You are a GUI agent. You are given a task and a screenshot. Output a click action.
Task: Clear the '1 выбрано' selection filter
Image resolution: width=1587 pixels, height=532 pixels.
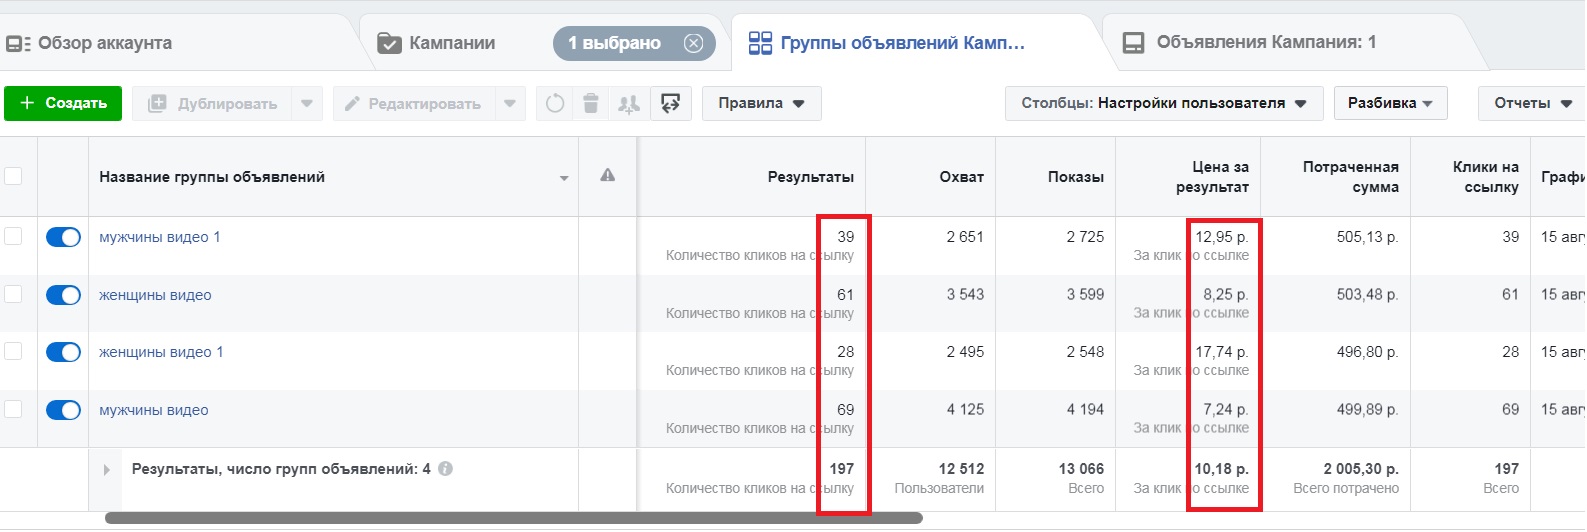click(x=693, y=43)
